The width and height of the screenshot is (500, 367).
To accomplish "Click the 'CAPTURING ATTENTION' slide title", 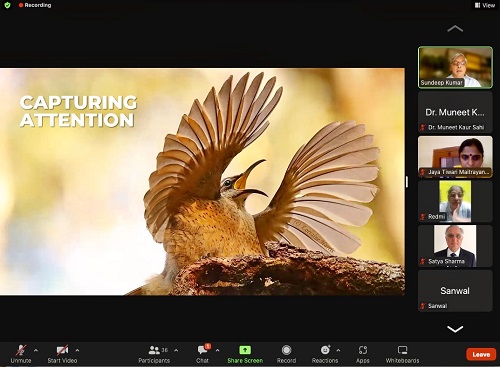I will (x=78, y=111).
